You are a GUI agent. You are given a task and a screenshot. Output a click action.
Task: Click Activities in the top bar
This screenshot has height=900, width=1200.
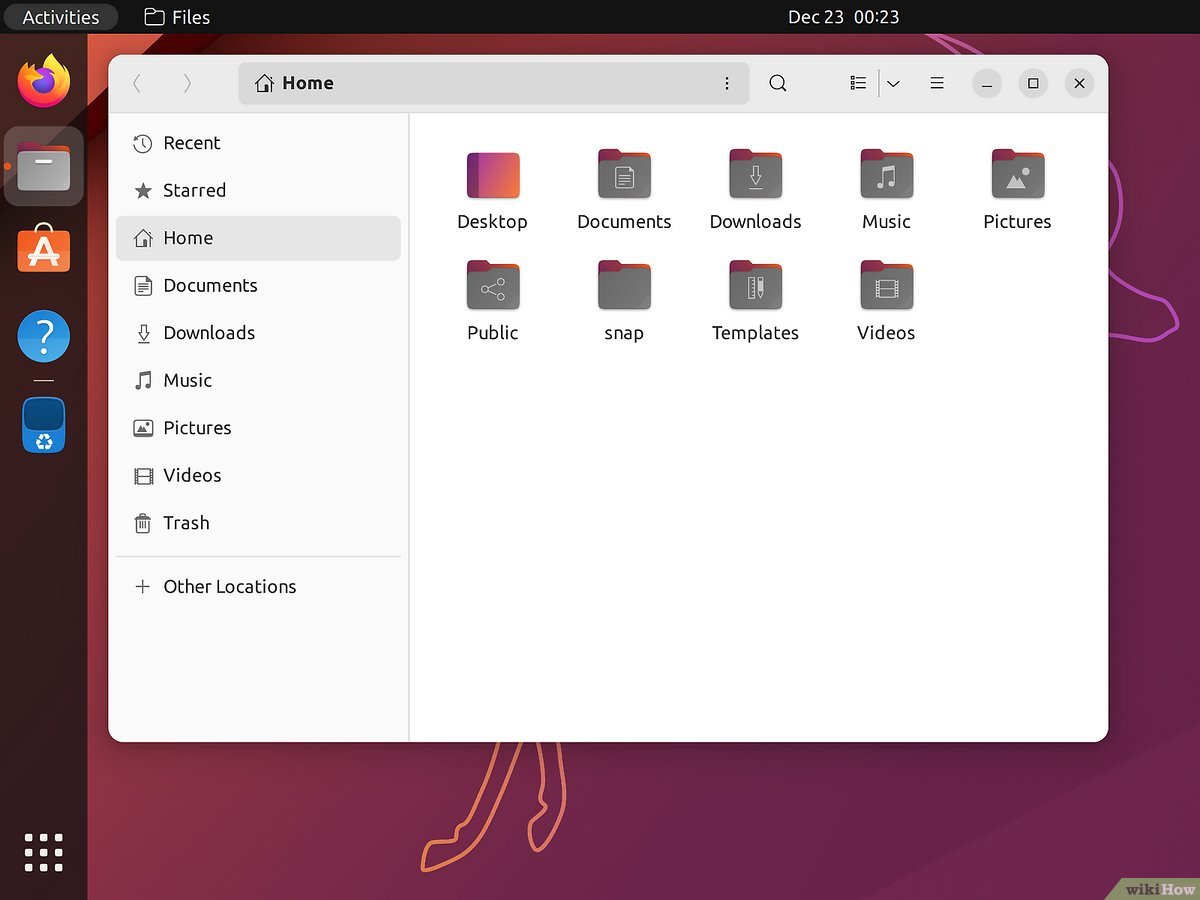(x=60, y=16)
